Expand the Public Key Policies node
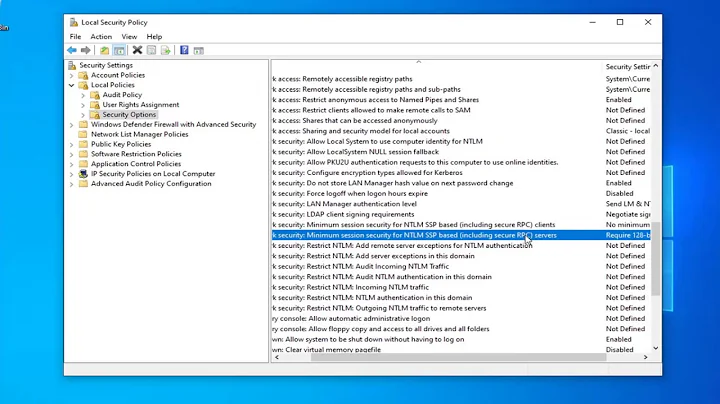The image size is (720, 404). pyautogui.click(x=72, y=144)
